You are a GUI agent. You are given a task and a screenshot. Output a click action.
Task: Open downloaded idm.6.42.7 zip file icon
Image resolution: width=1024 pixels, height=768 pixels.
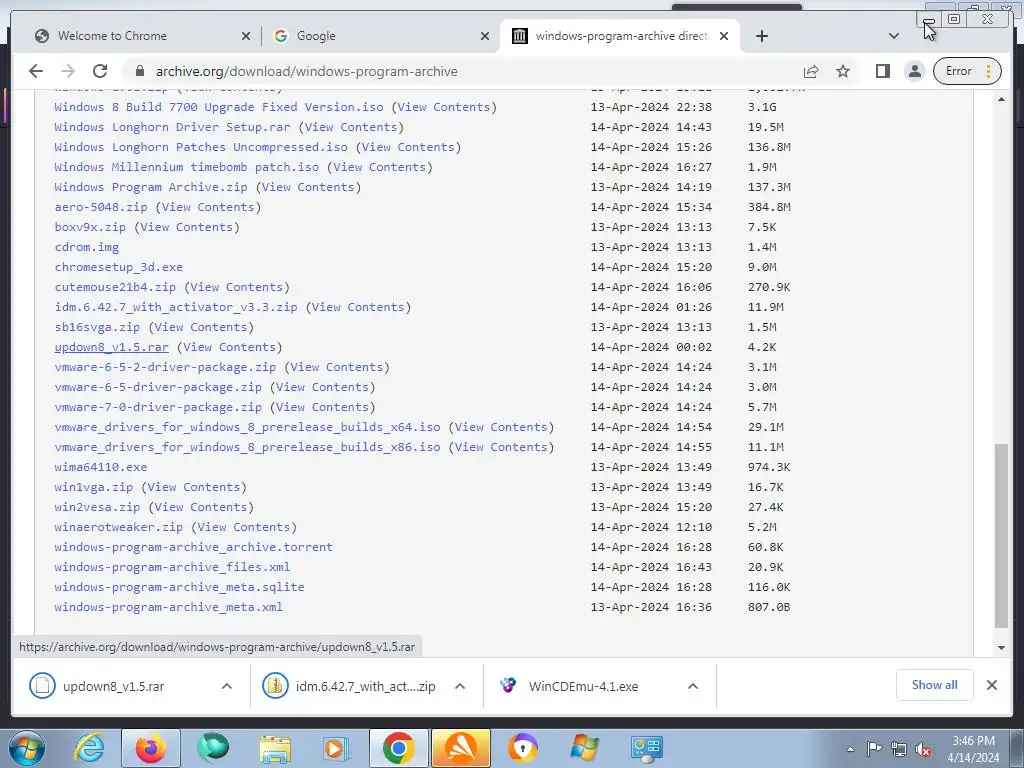point(275,685)
